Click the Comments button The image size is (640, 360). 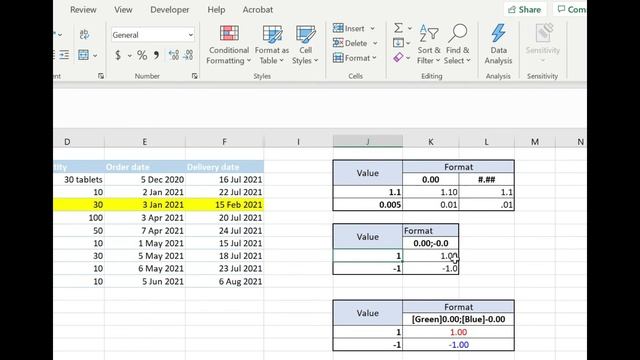coord(570,9)
